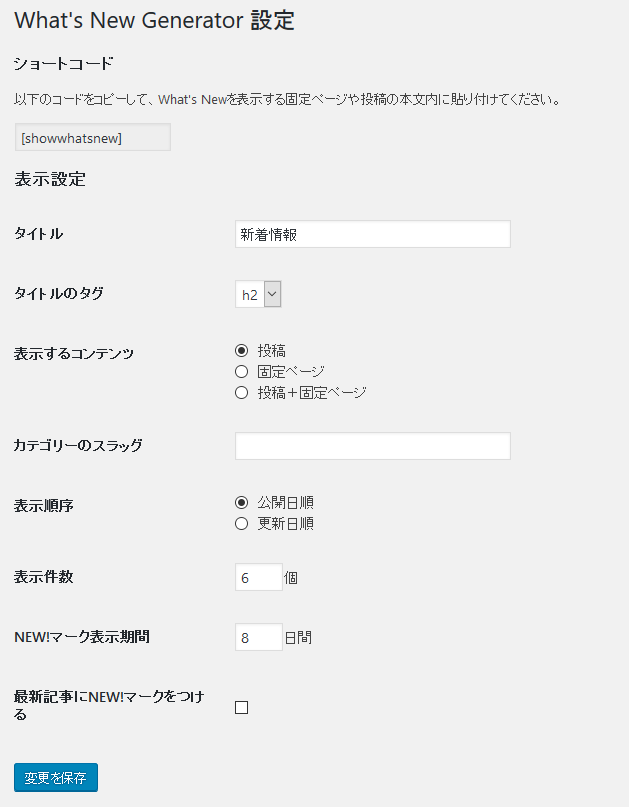
Task: Switch display order to 更新日順
Action: point(241,524)
